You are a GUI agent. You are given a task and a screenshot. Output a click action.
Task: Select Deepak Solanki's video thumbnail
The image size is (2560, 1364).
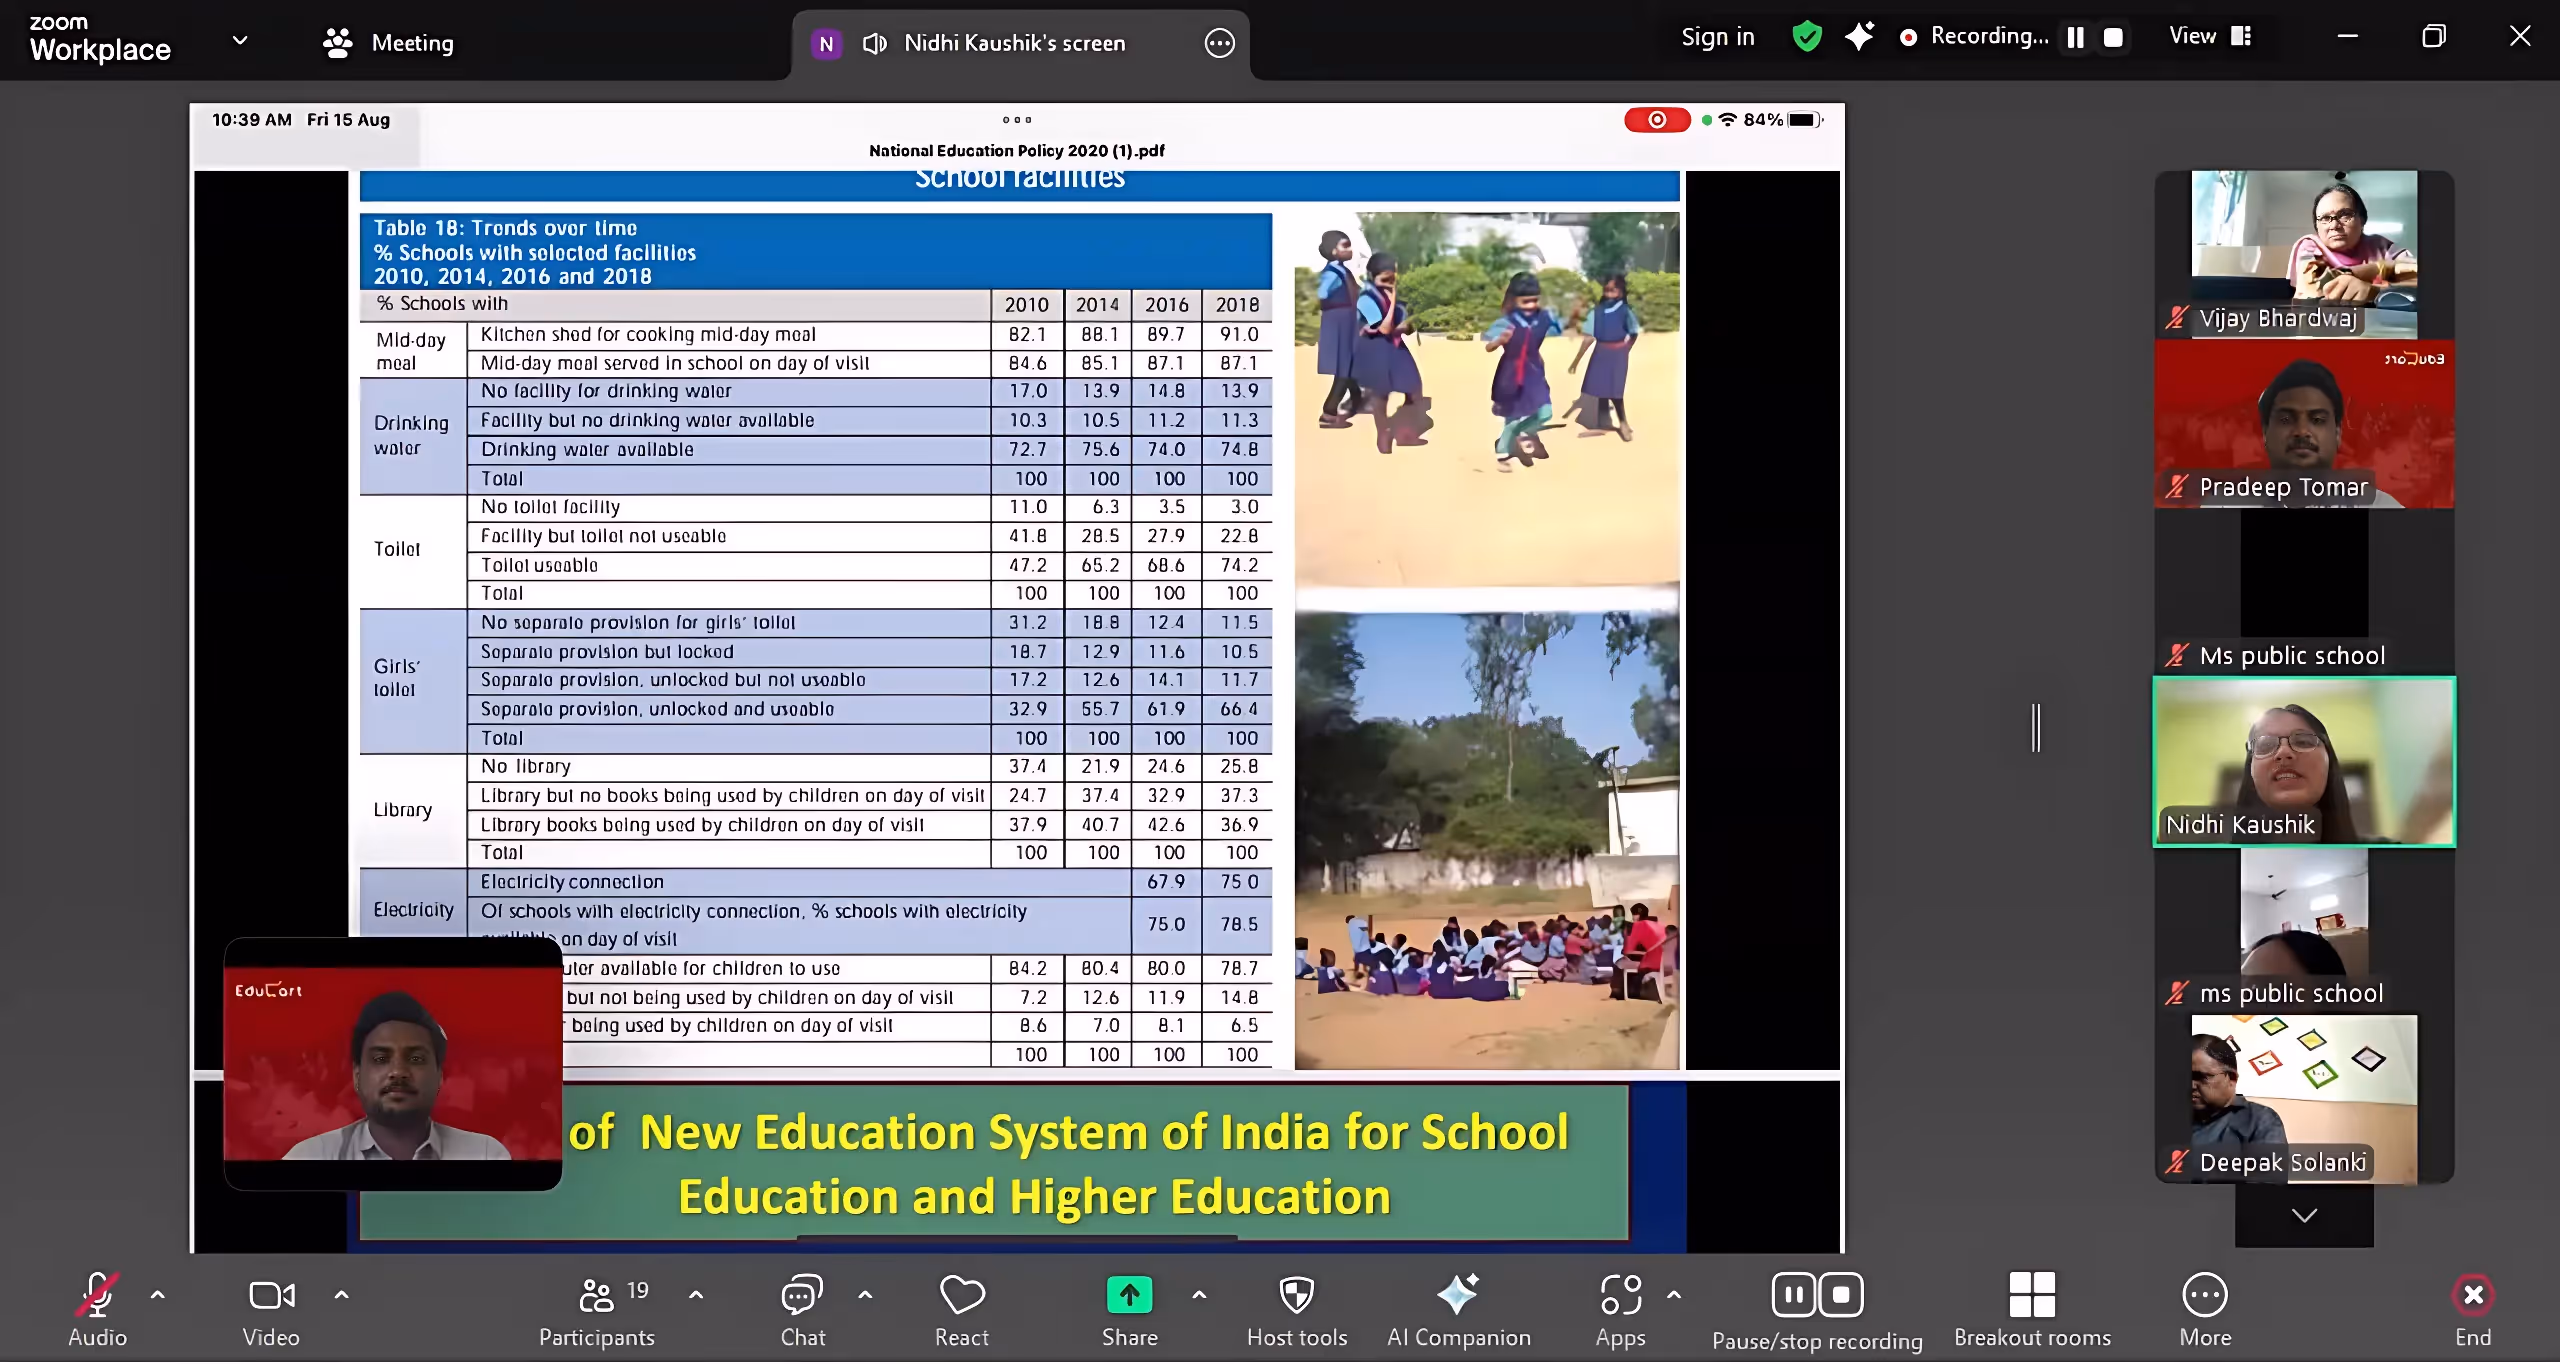tap(2303, 1098)
